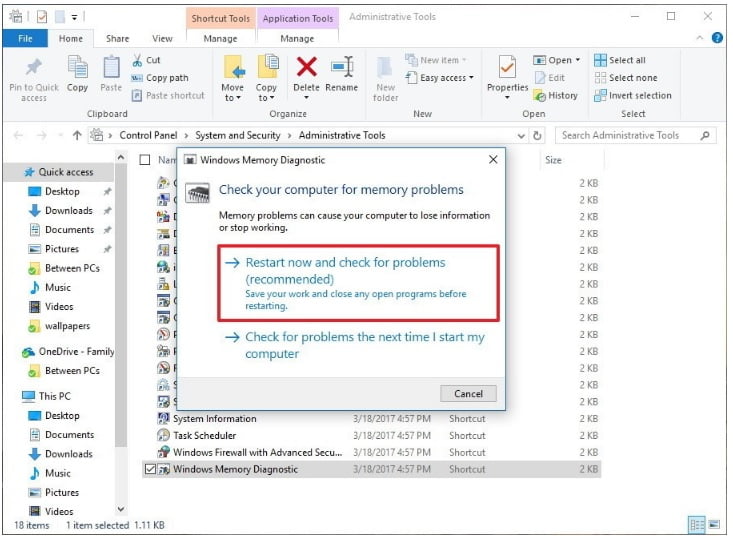Click Control Panel in address breadcrumb
Screen dimensions: 733x536
(148, 136)
